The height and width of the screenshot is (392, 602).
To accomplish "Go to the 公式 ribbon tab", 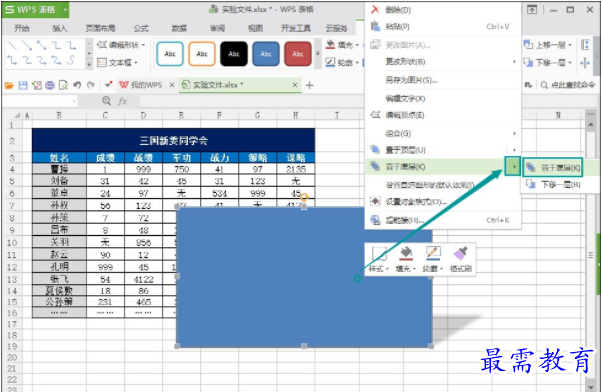I will (x=141, y=28).
